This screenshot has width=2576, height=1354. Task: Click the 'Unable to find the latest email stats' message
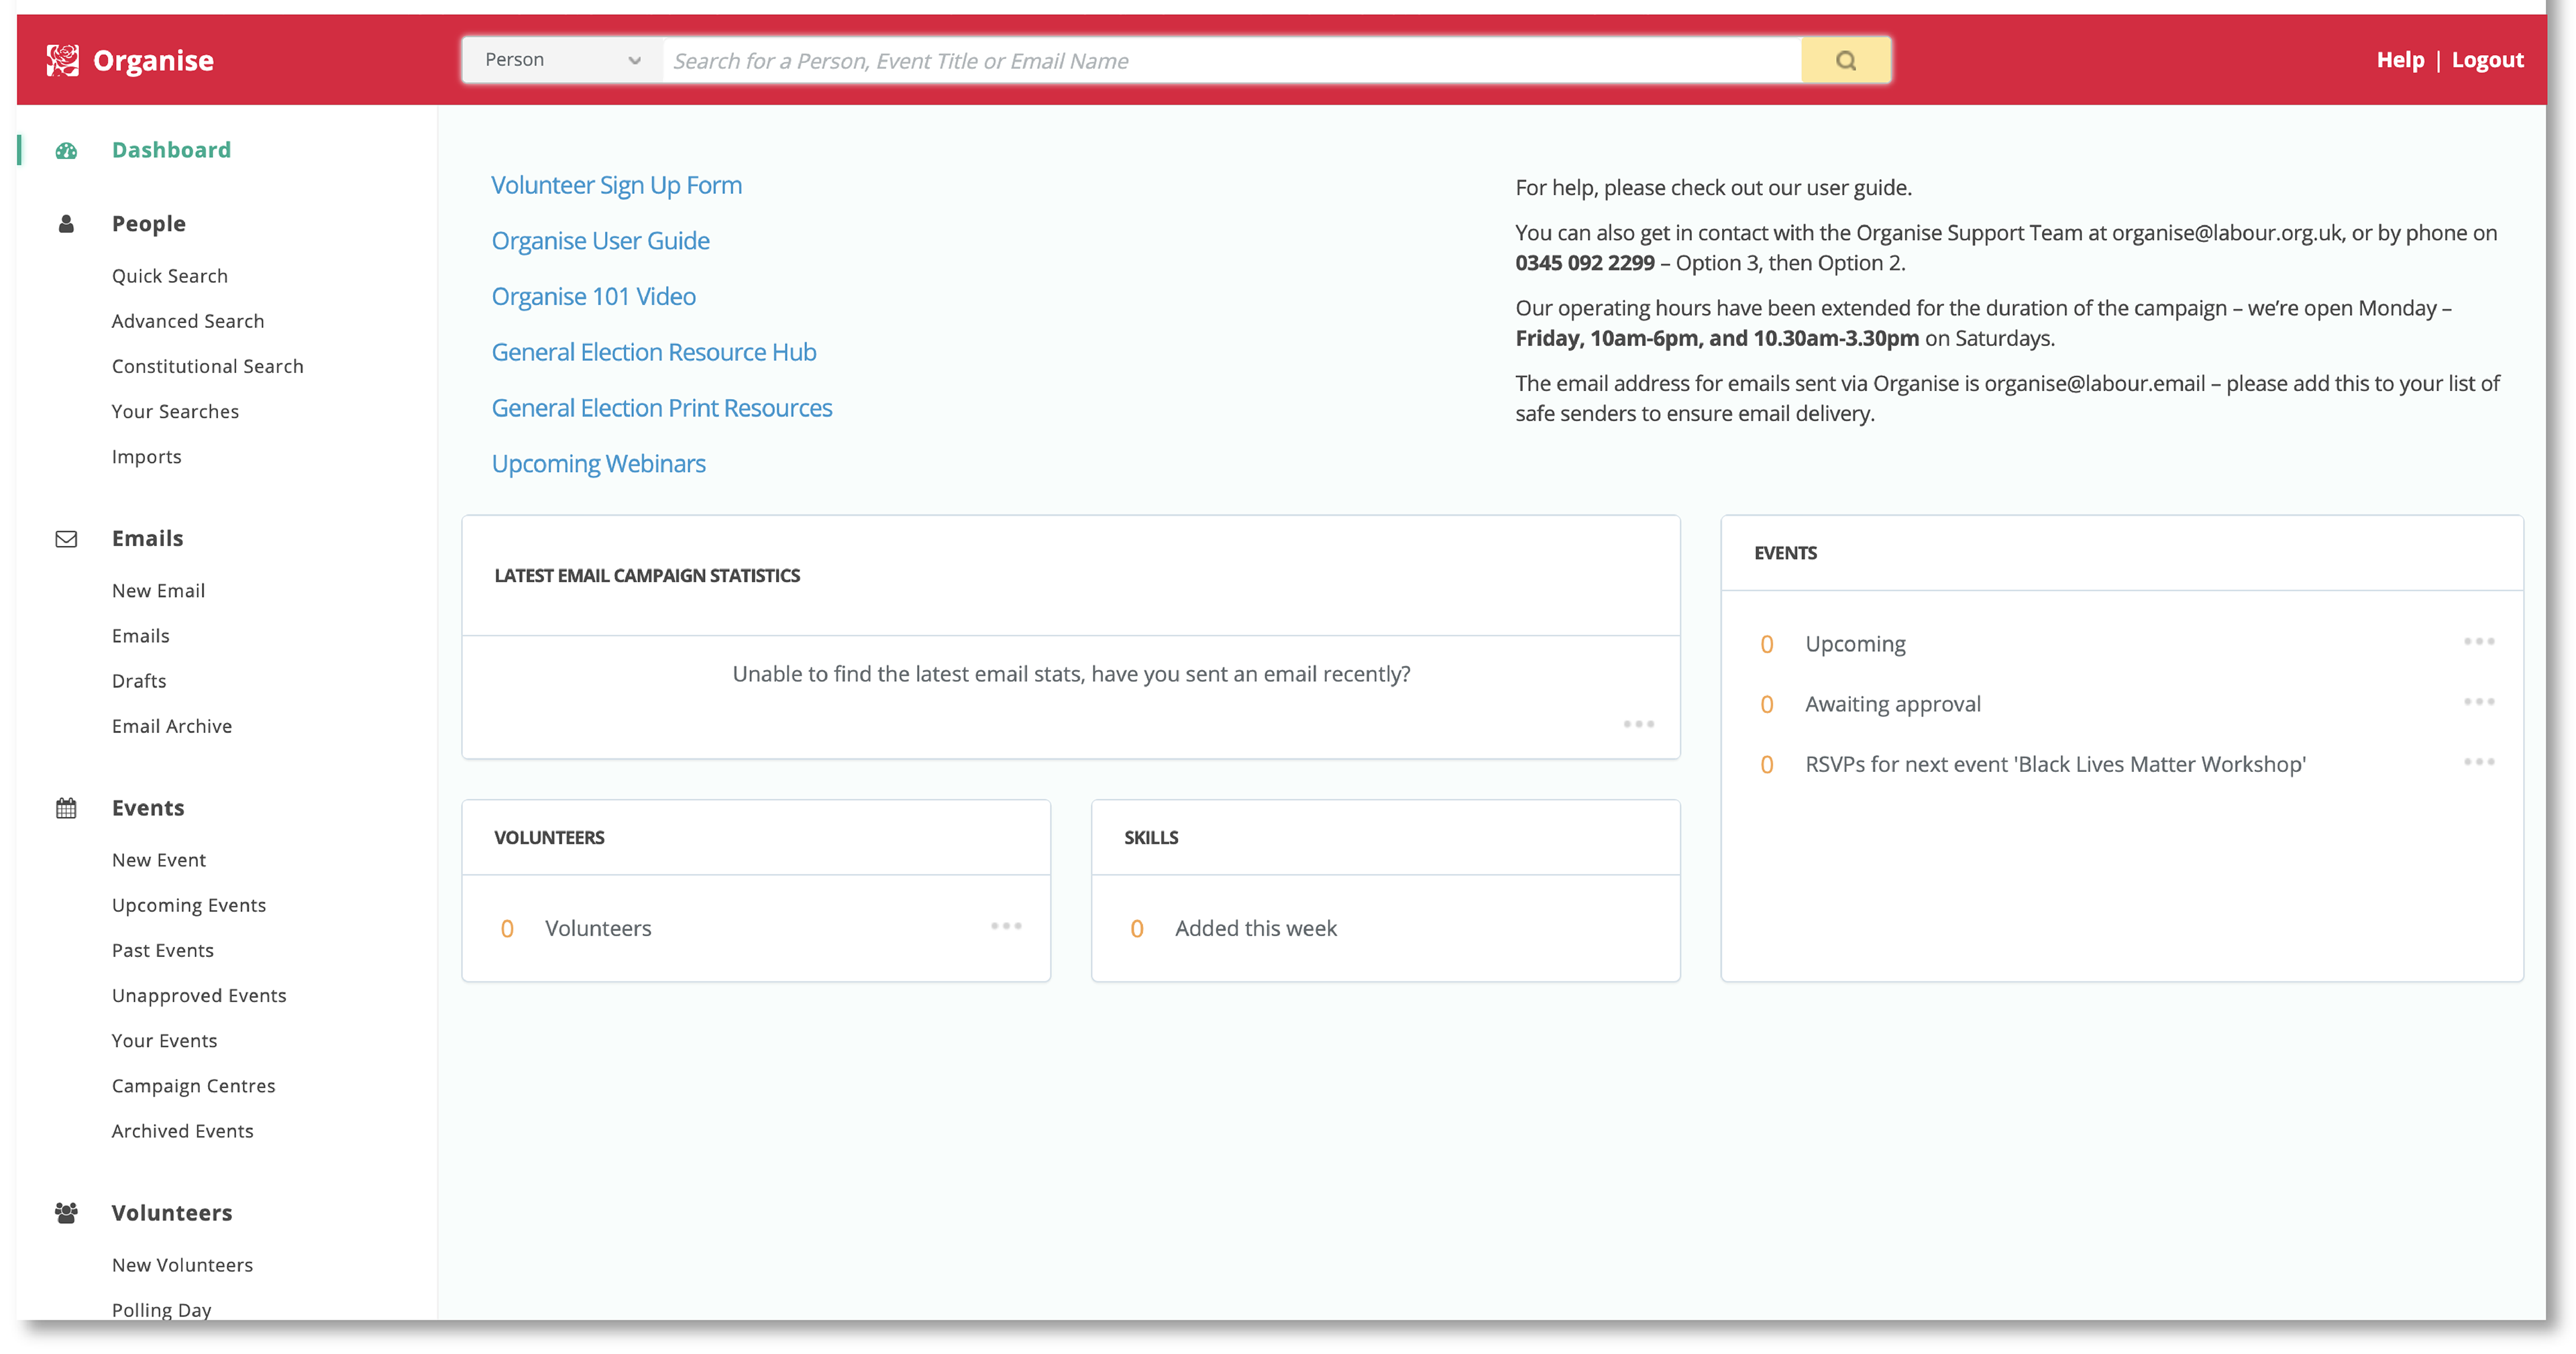[1071, 674]
